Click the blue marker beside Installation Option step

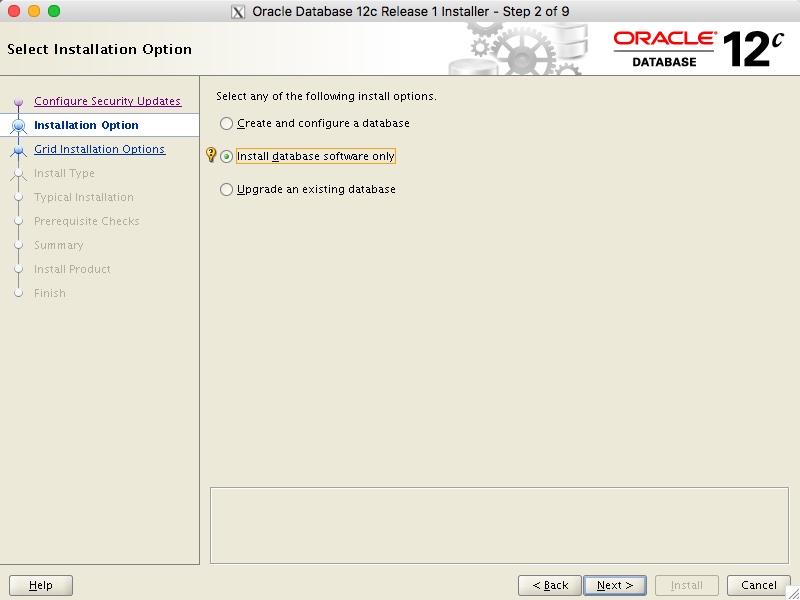point(17,125)
